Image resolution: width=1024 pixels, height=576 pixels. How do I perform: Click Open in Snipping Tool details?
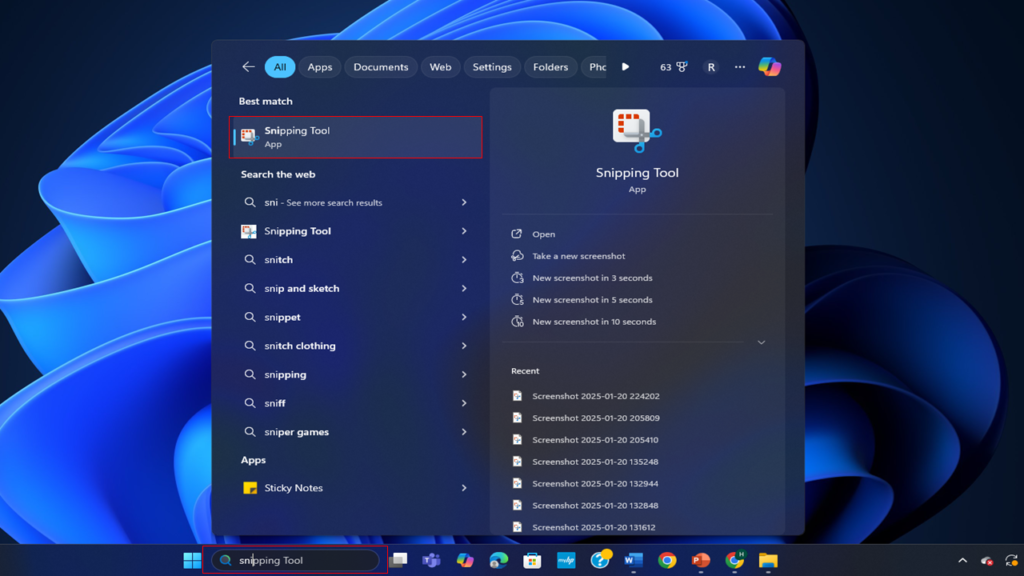click(x=543, y=234)
